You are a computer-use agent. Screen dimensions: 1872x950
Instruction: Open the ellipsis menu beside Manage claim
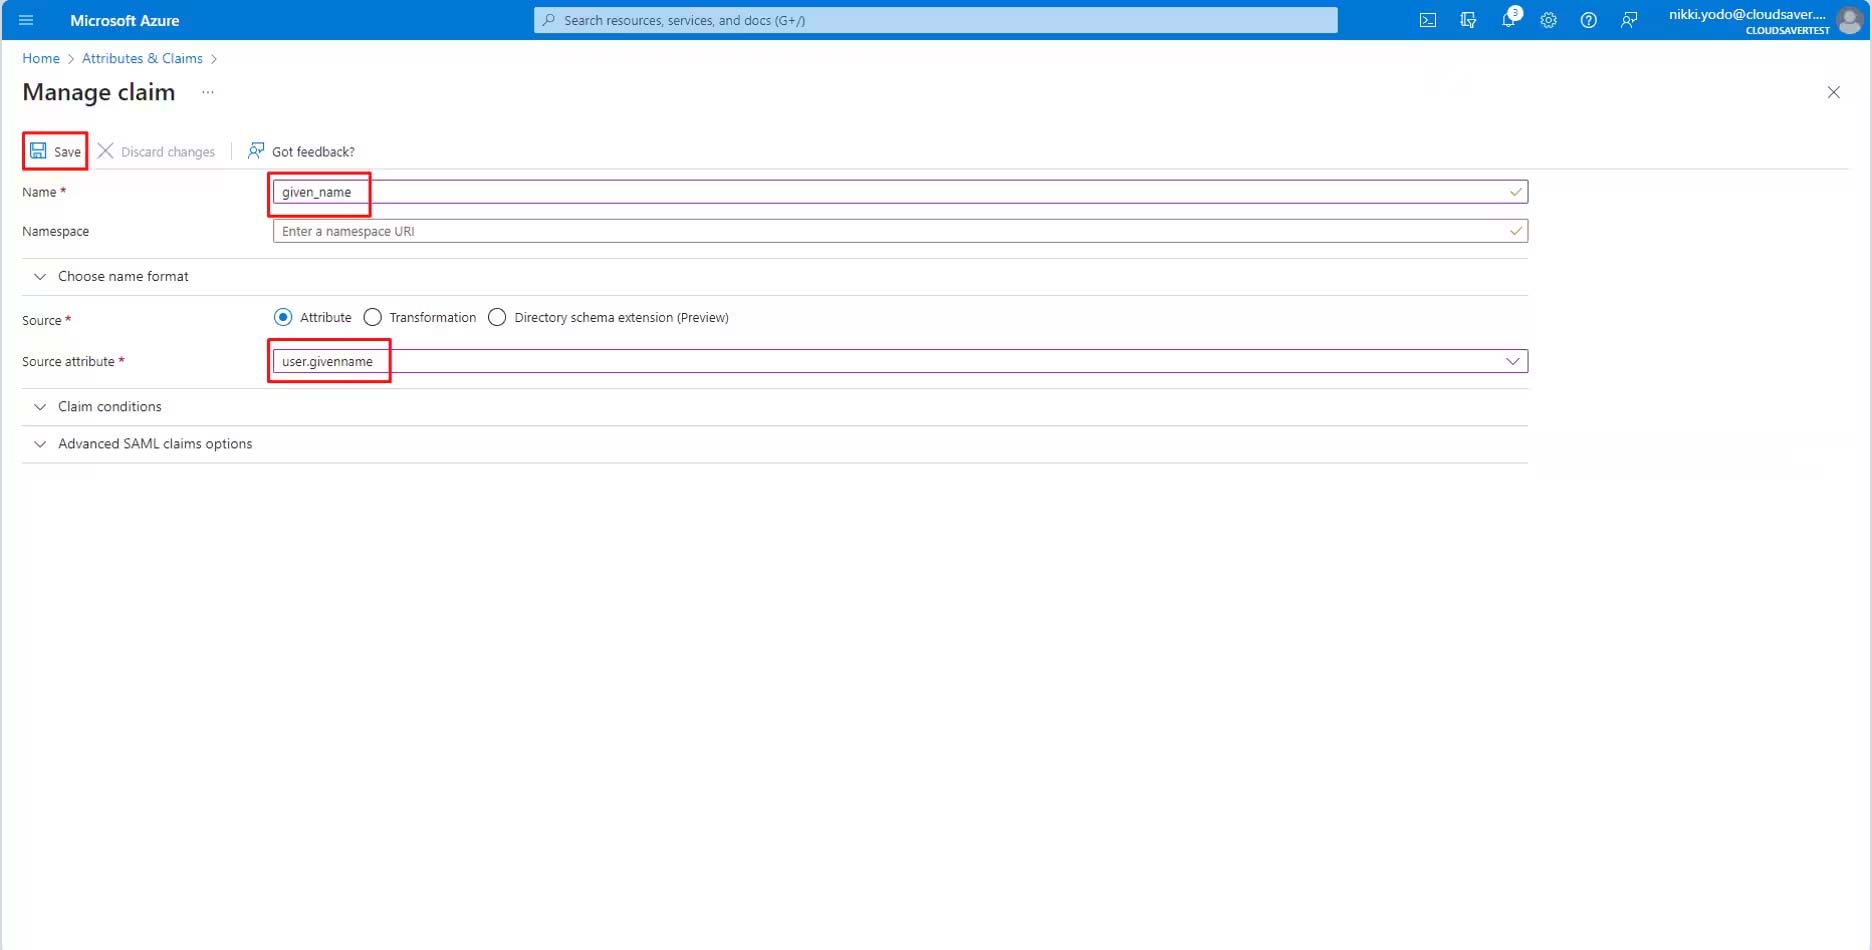pyautogui.click(x=208, y=92)
